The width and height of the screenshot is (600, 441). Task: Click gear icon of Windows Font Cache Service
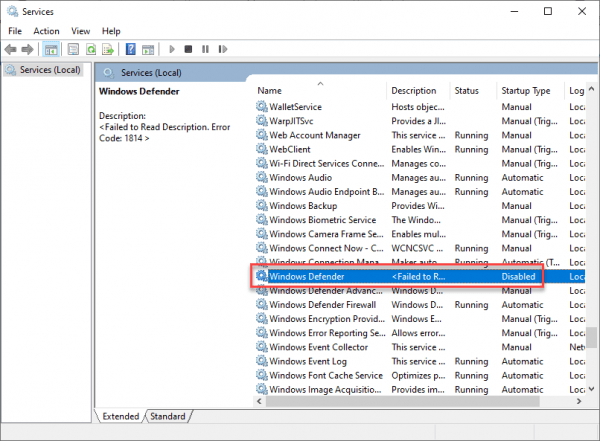coord(261,375)
